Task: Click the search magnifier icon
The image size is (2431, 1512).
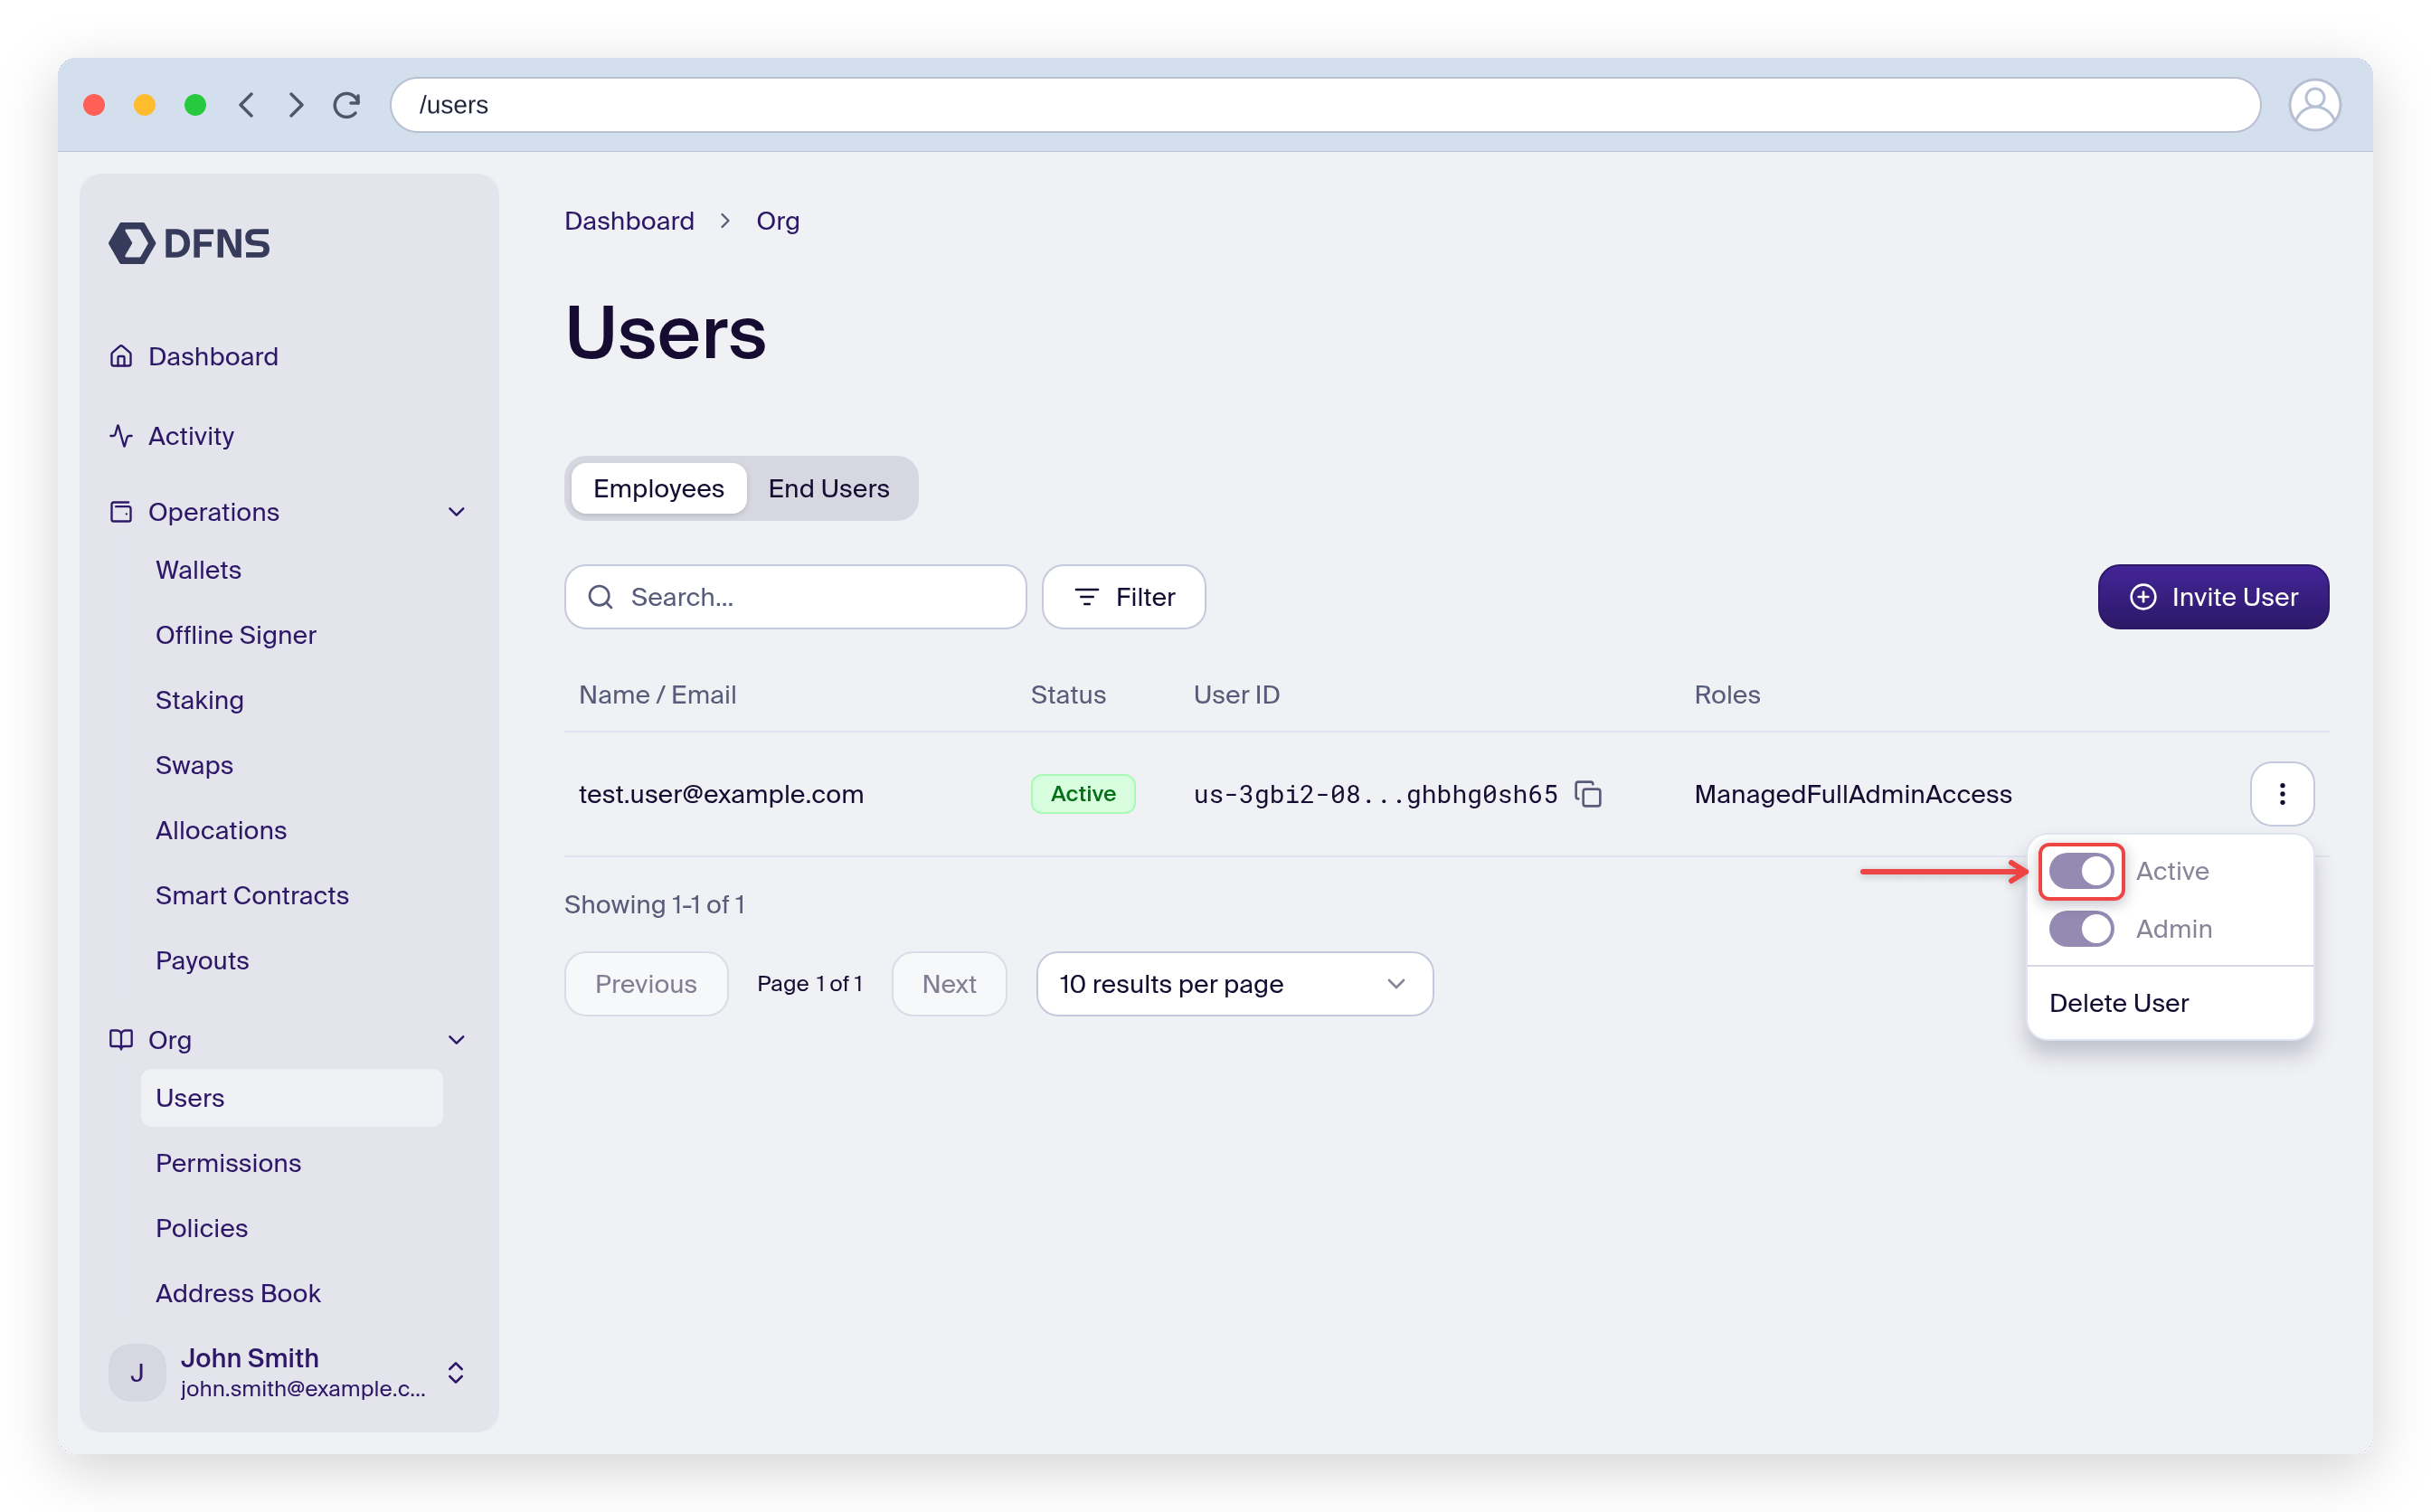Action: (600, 597)
